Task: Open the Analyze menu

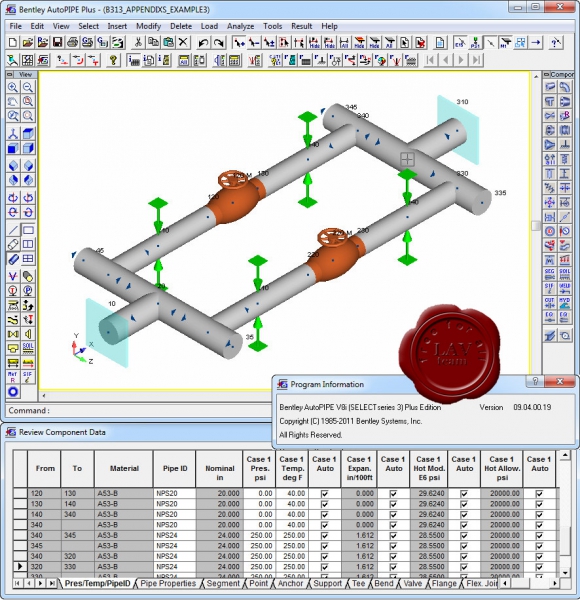Action: tap(240, 26)
